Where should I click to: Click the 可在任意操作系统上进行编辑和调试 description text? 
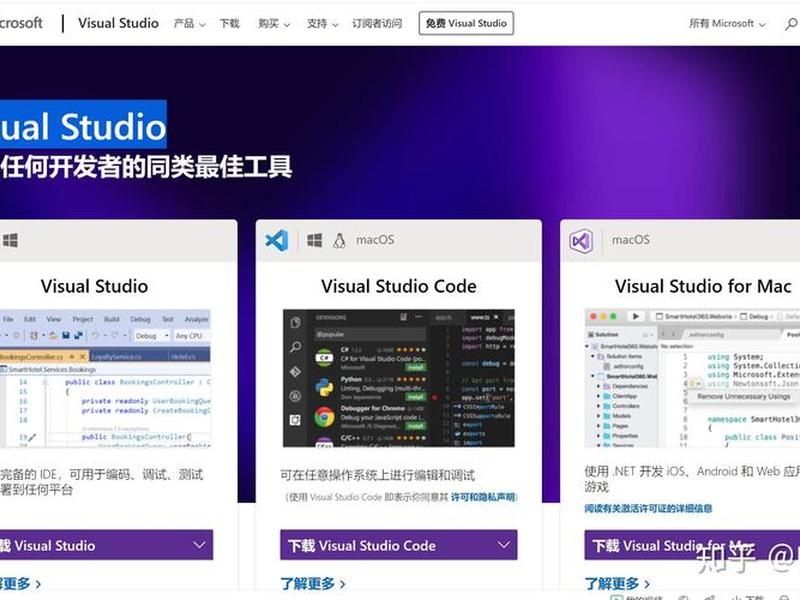pos(378,476)
